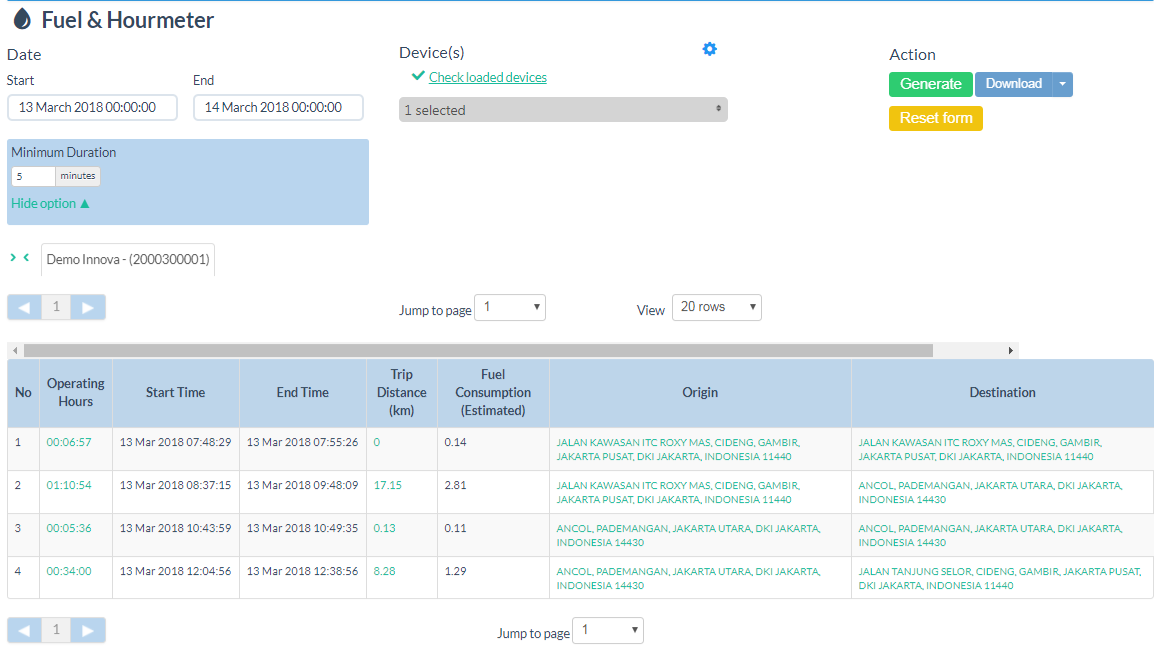The width and height of the screenshot is (1154, 656).
Task: Expand the Download button caret menu
Action: [1062, 84]
